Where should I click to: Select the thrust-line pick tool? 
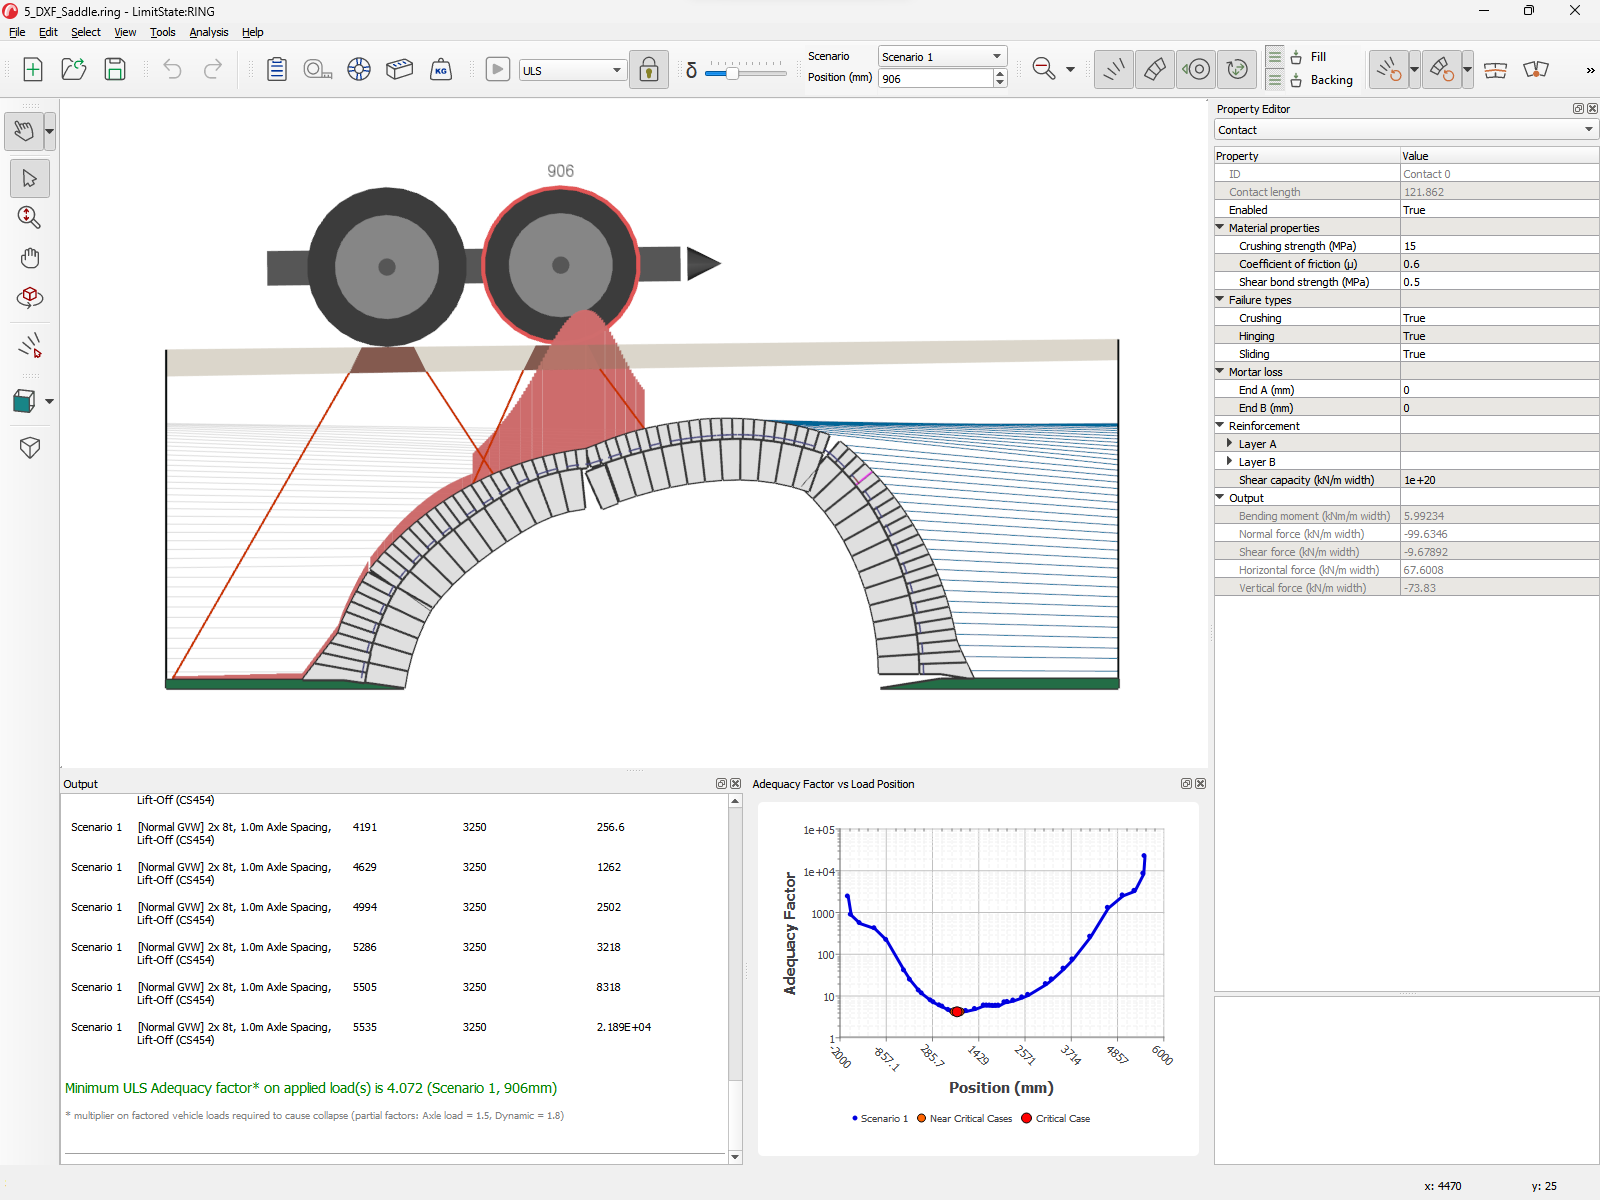(30, 346)
